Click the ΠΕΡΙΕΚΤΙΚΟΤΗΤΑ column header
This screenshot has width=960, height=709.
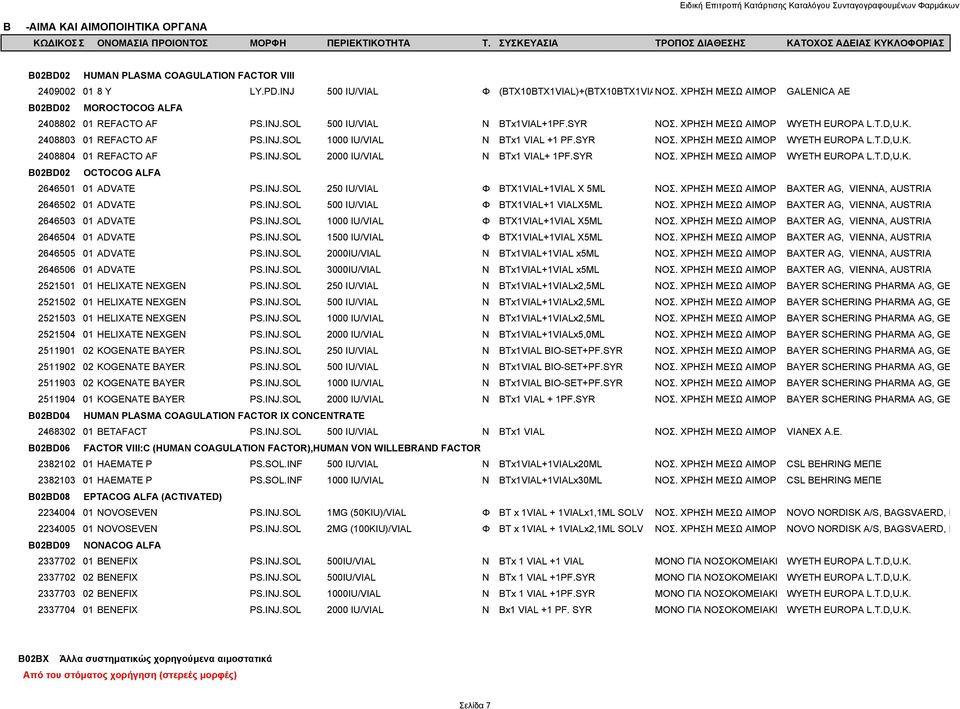[368, 43]
